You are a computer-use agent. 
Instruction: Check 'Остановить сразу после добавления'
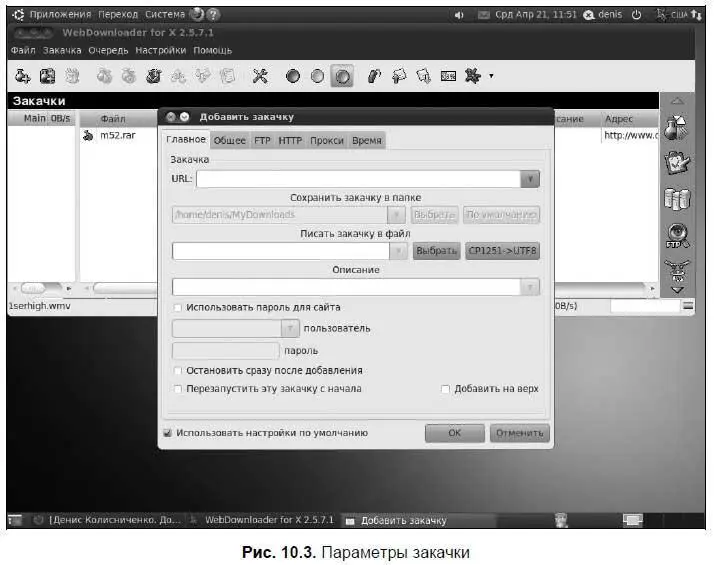(x=178, y=371)
